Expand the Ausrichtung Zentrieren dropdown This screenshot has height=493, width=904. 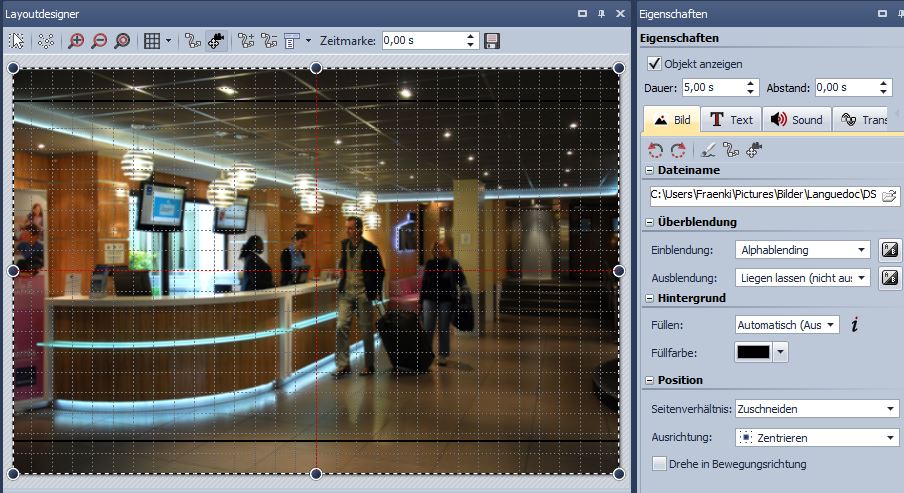click(816, 438)
